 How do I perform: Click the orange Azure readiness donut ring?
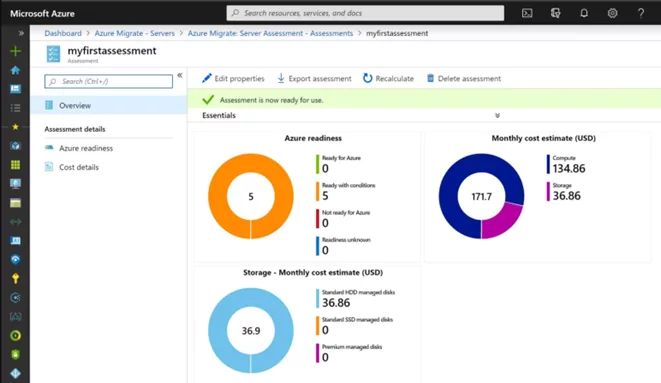(218, 196)
